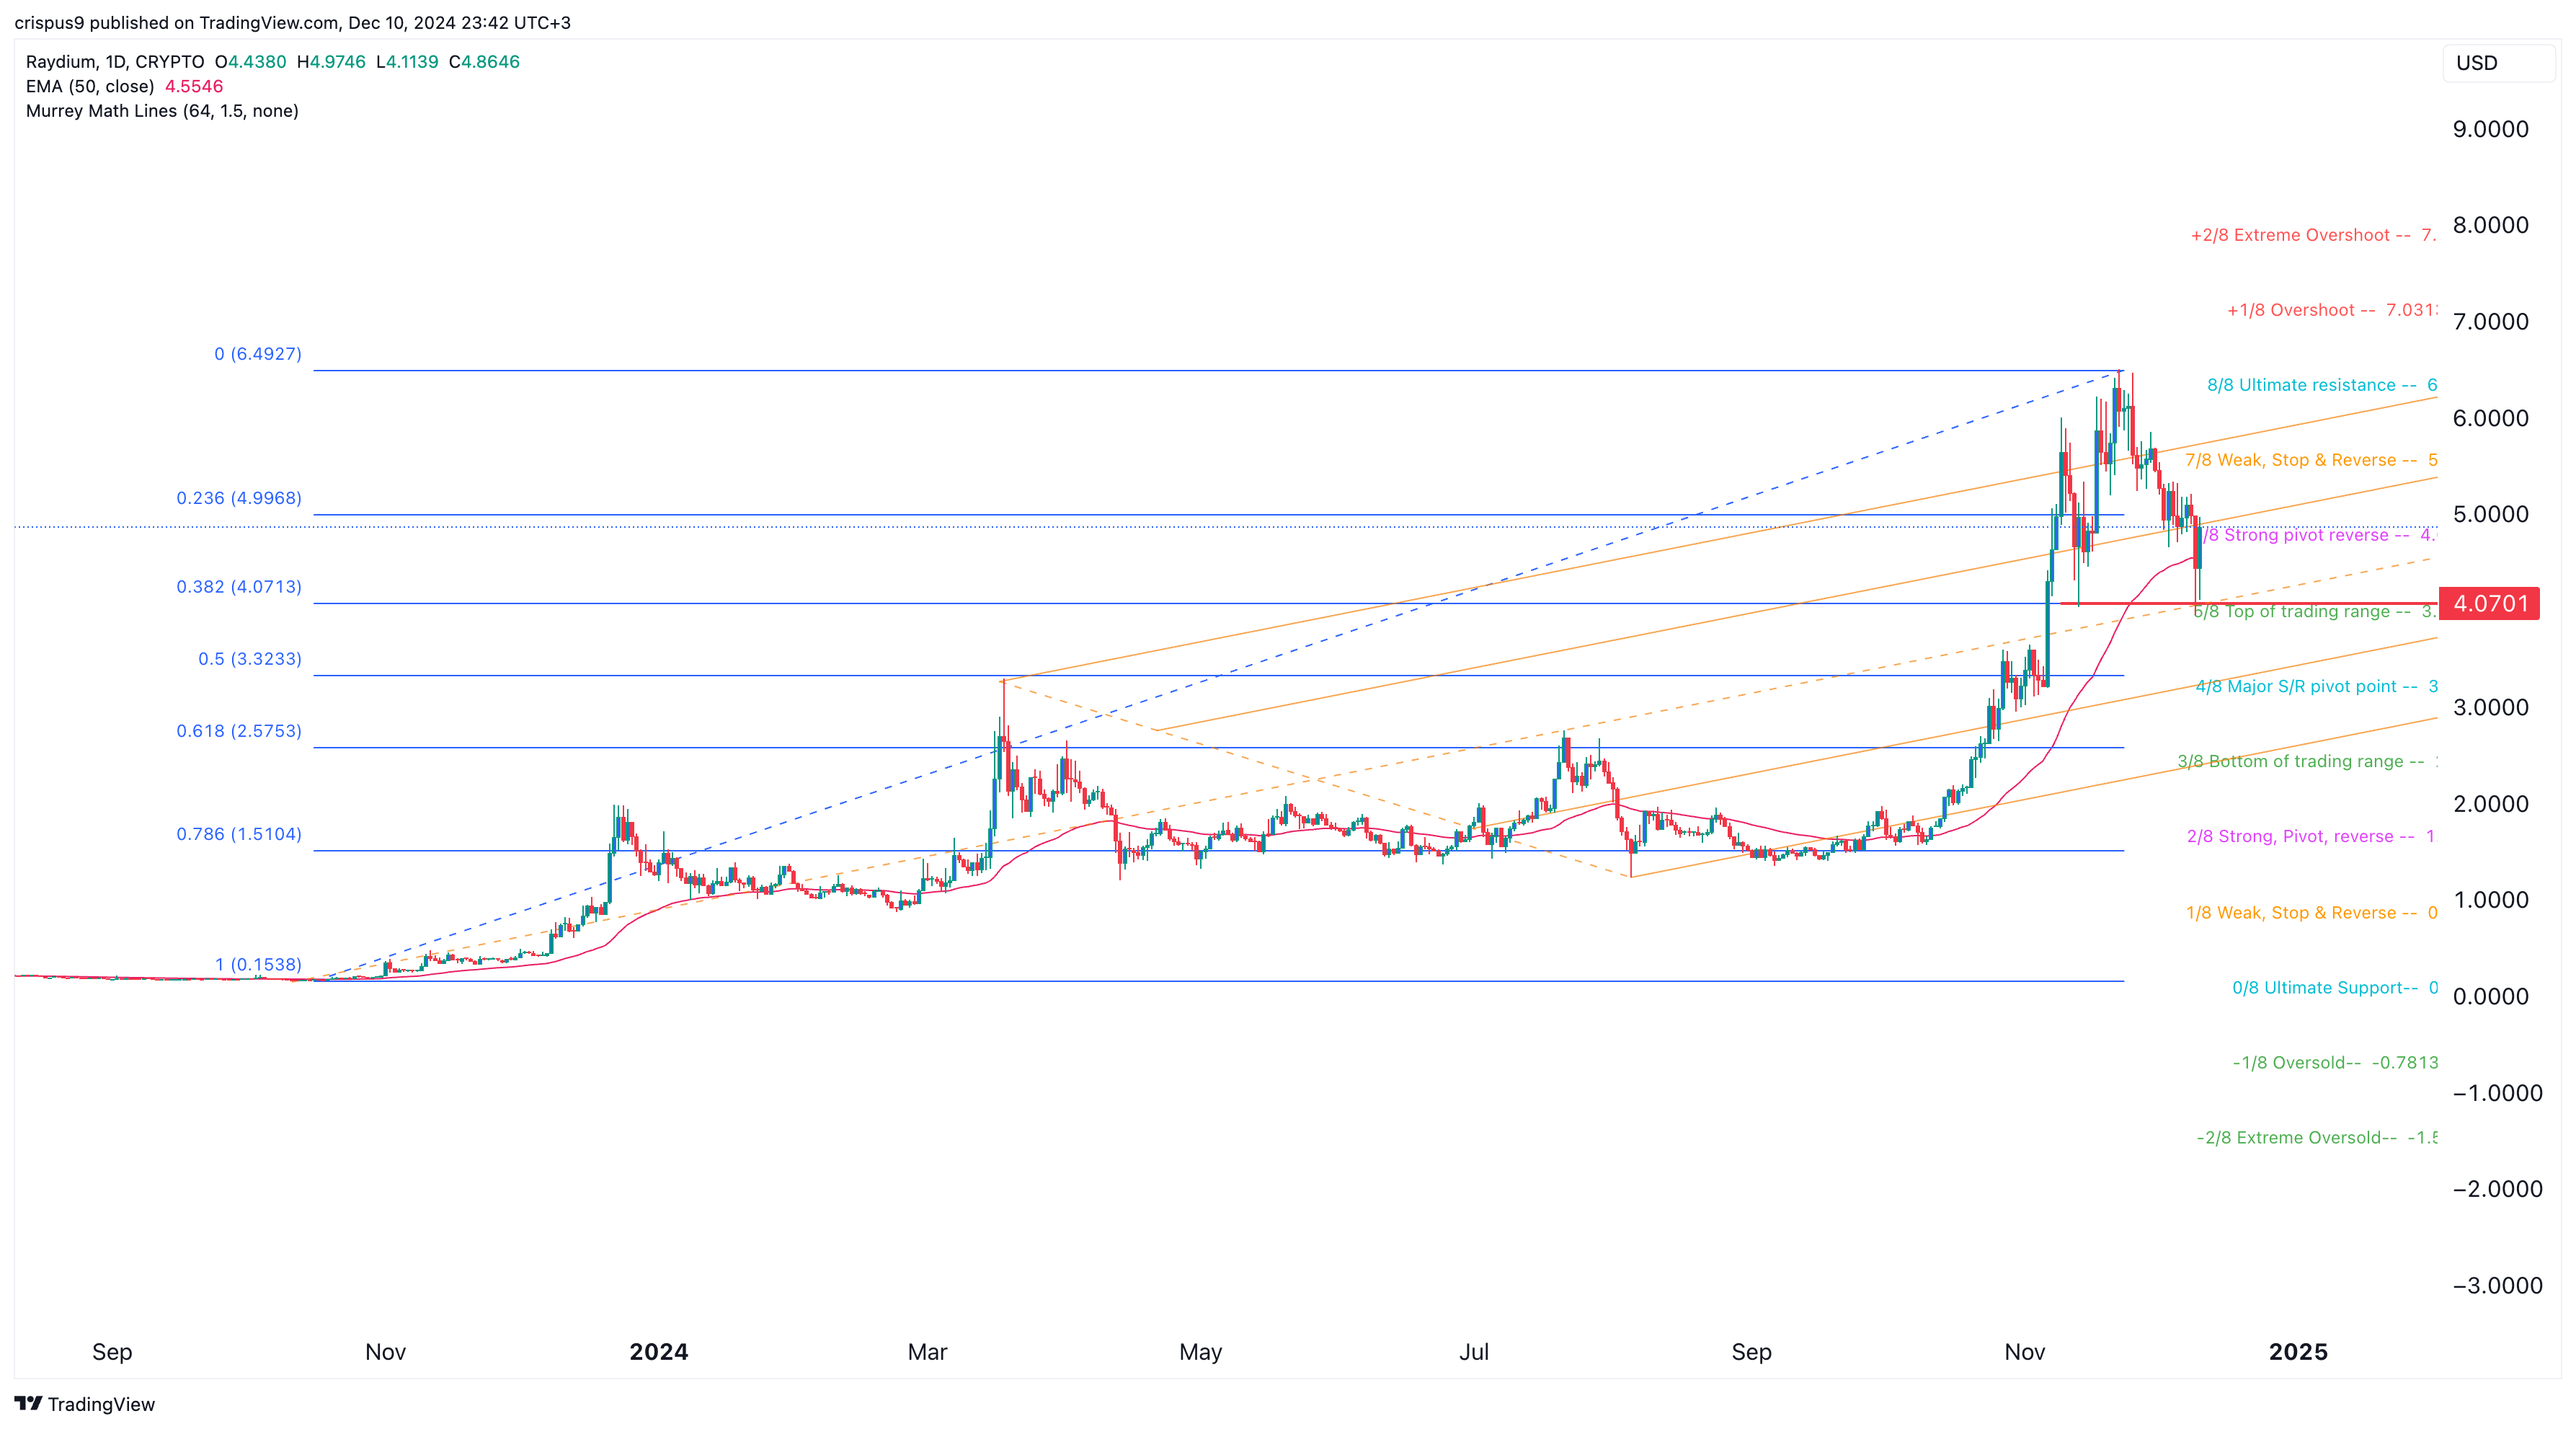The width and height of the screenshot is (2576, 1429).
Task: Click the +1/8 Overshoot line label
Action: (x=2331, y=310)
